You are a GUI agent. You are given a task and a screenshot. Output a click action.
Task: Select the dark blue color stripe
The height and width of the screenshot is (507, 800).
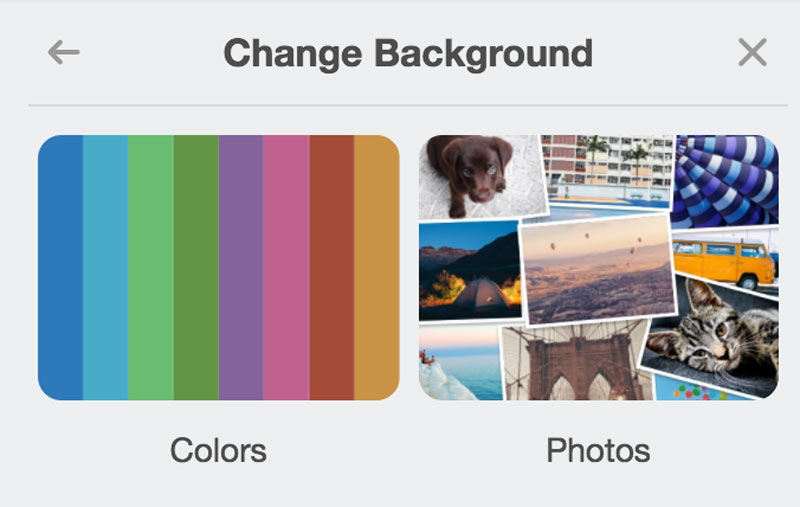click(x=60, y=267)
